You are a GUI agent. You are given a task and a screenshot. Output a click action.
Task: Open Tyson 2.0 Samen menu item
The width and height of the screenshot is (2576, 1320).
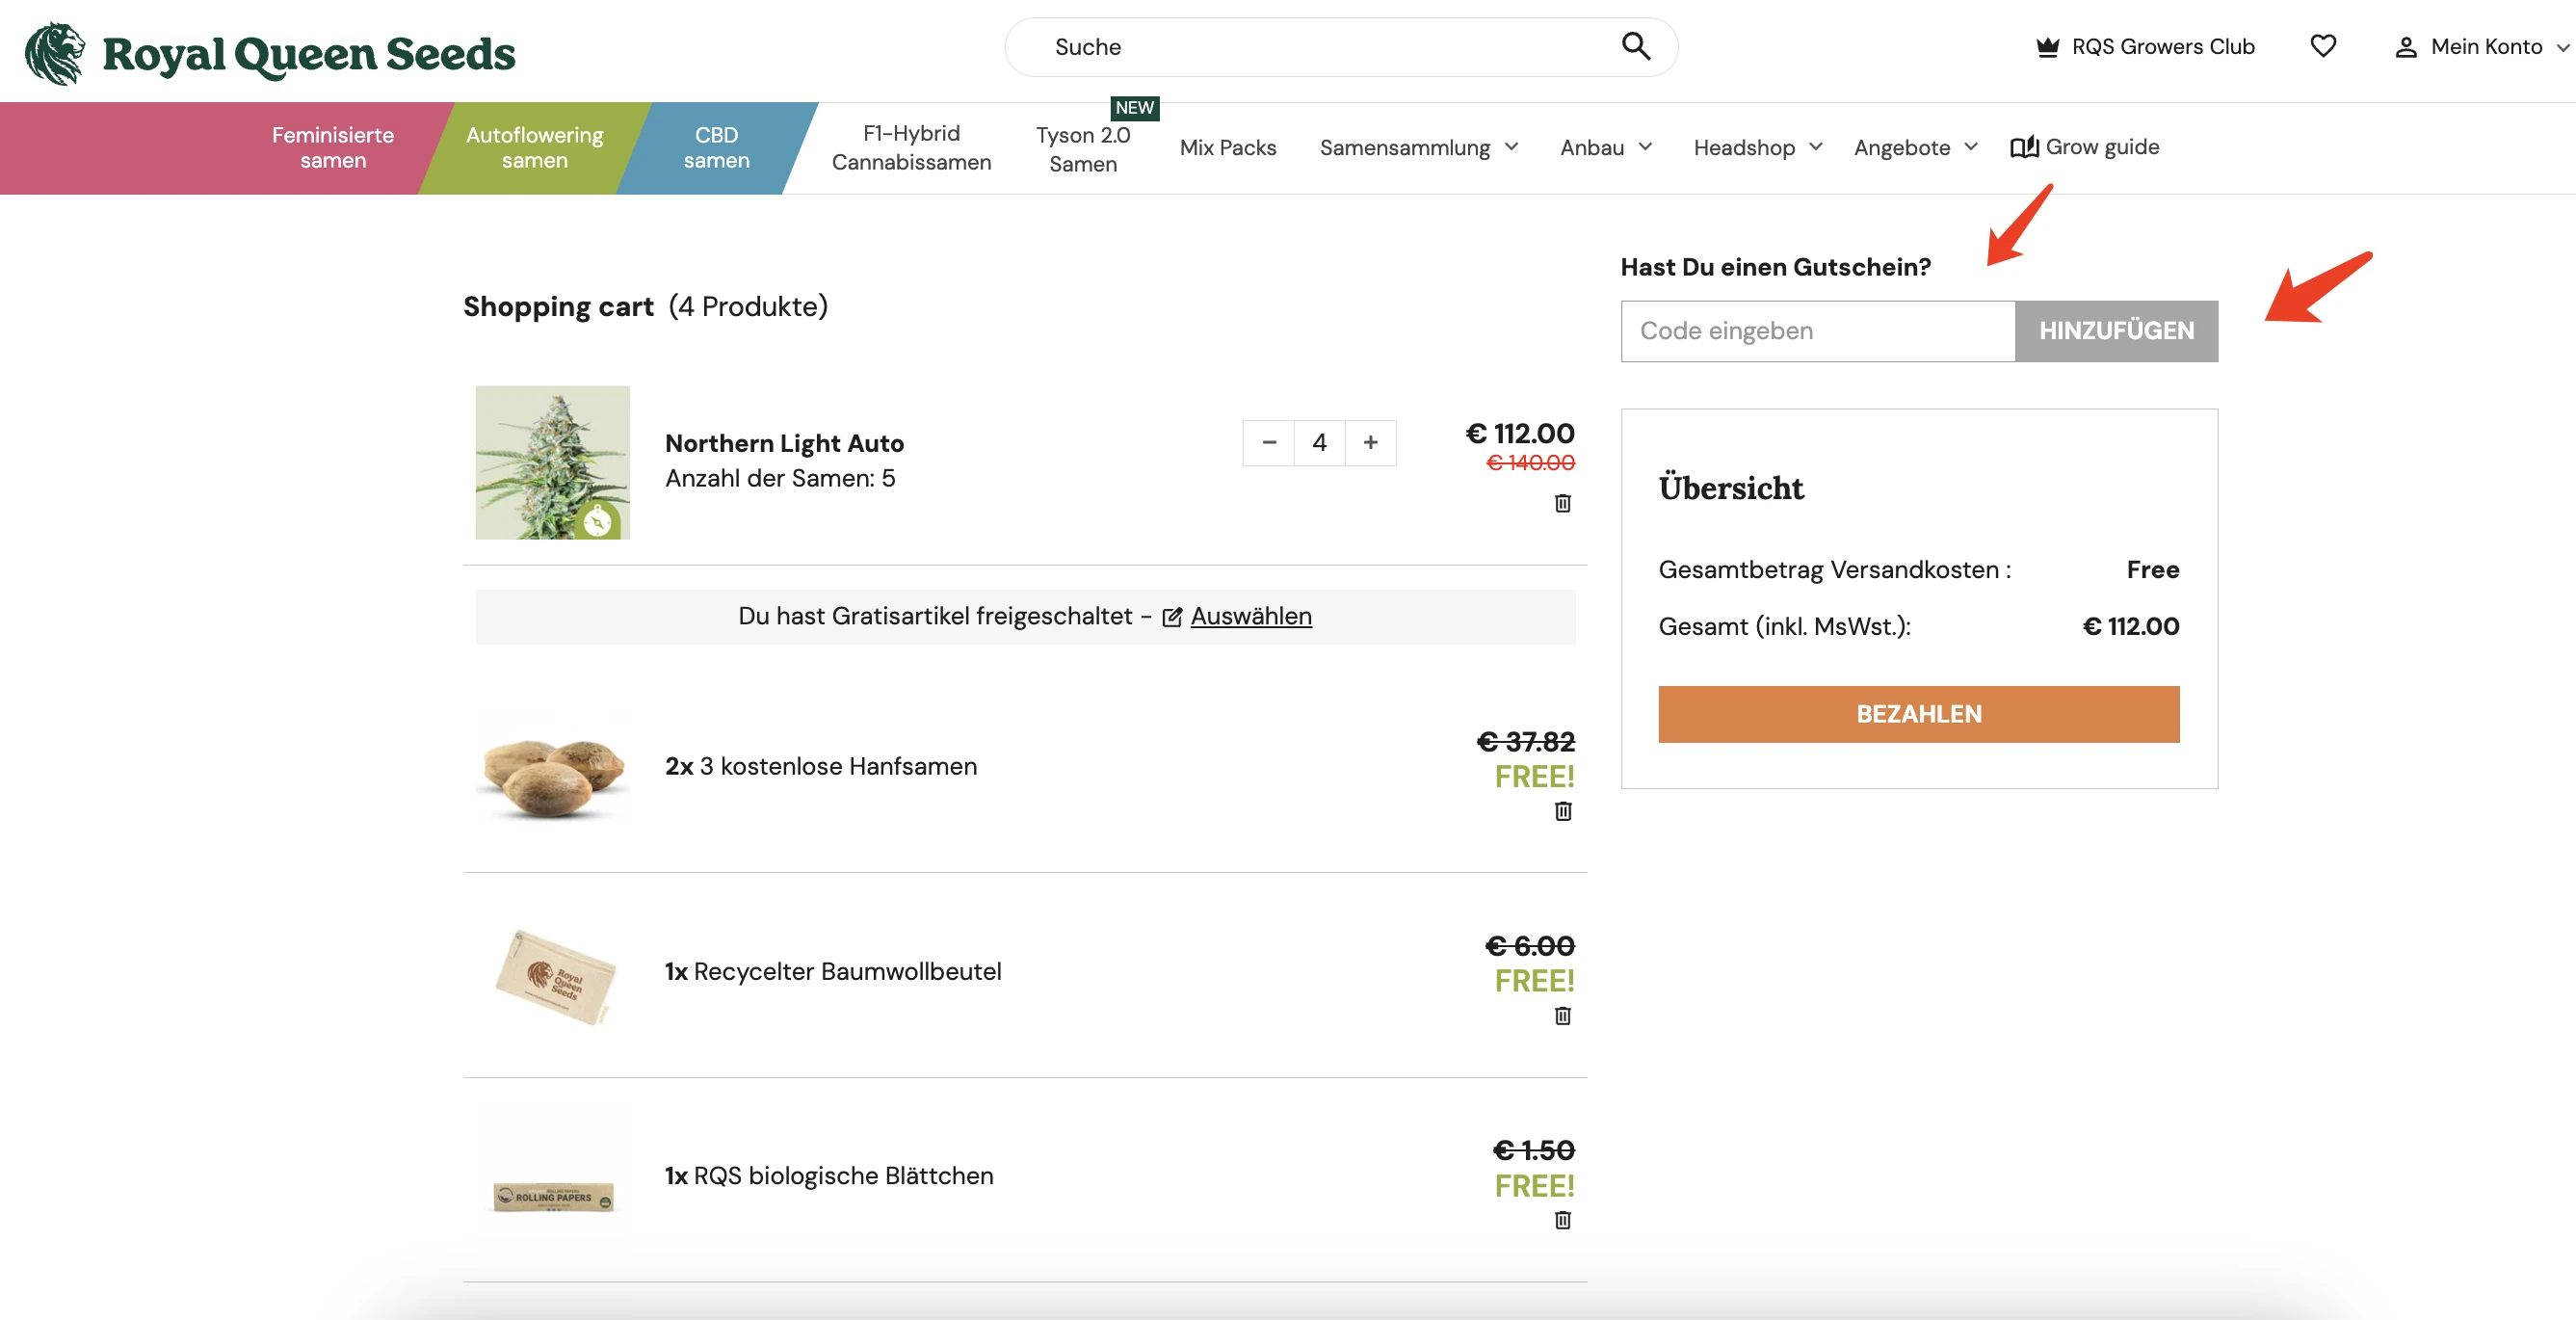[x=1083, y=149]
